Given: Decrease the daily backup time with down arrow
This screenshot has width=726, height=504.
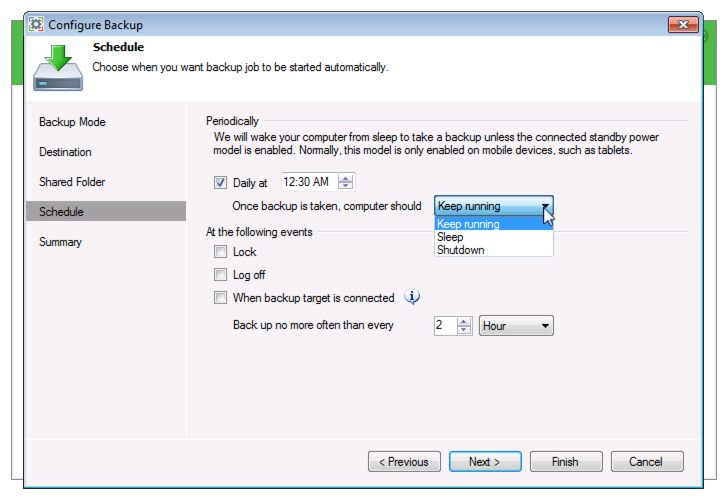Looking at the screenshot, I should coord(345,185).
